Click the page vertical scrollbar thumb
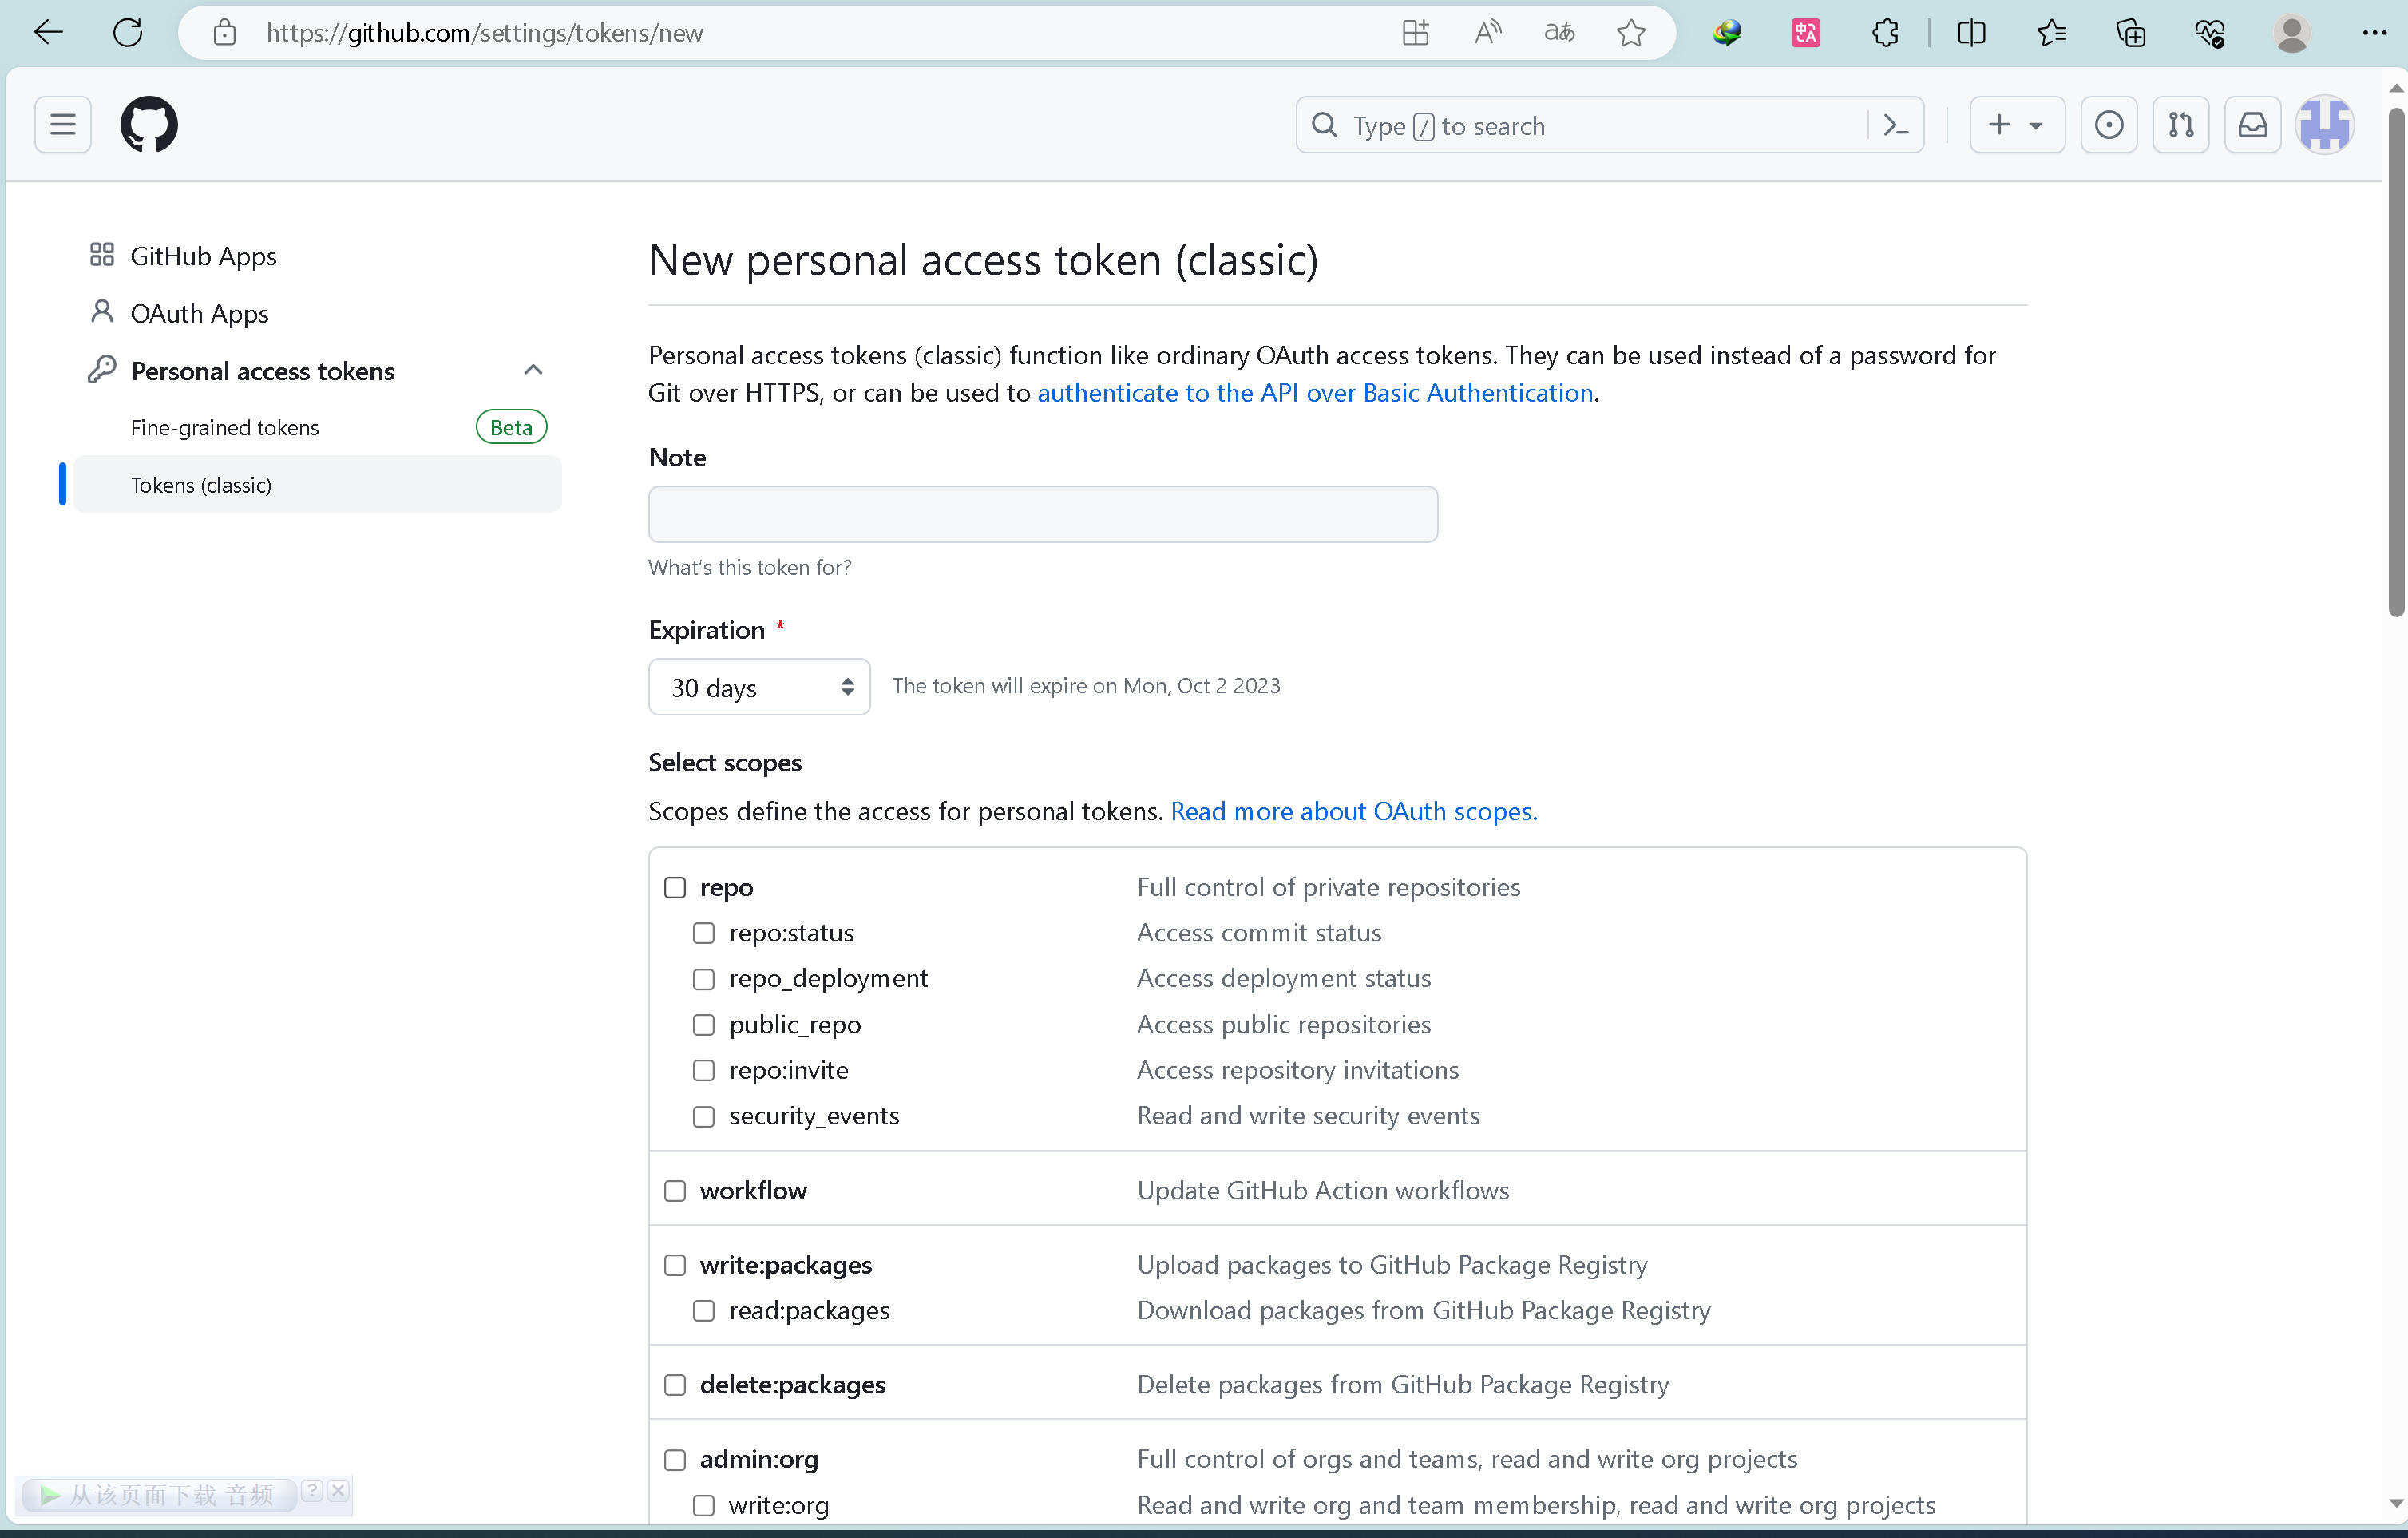The image size is (2408, 1538). (2395, 360)
